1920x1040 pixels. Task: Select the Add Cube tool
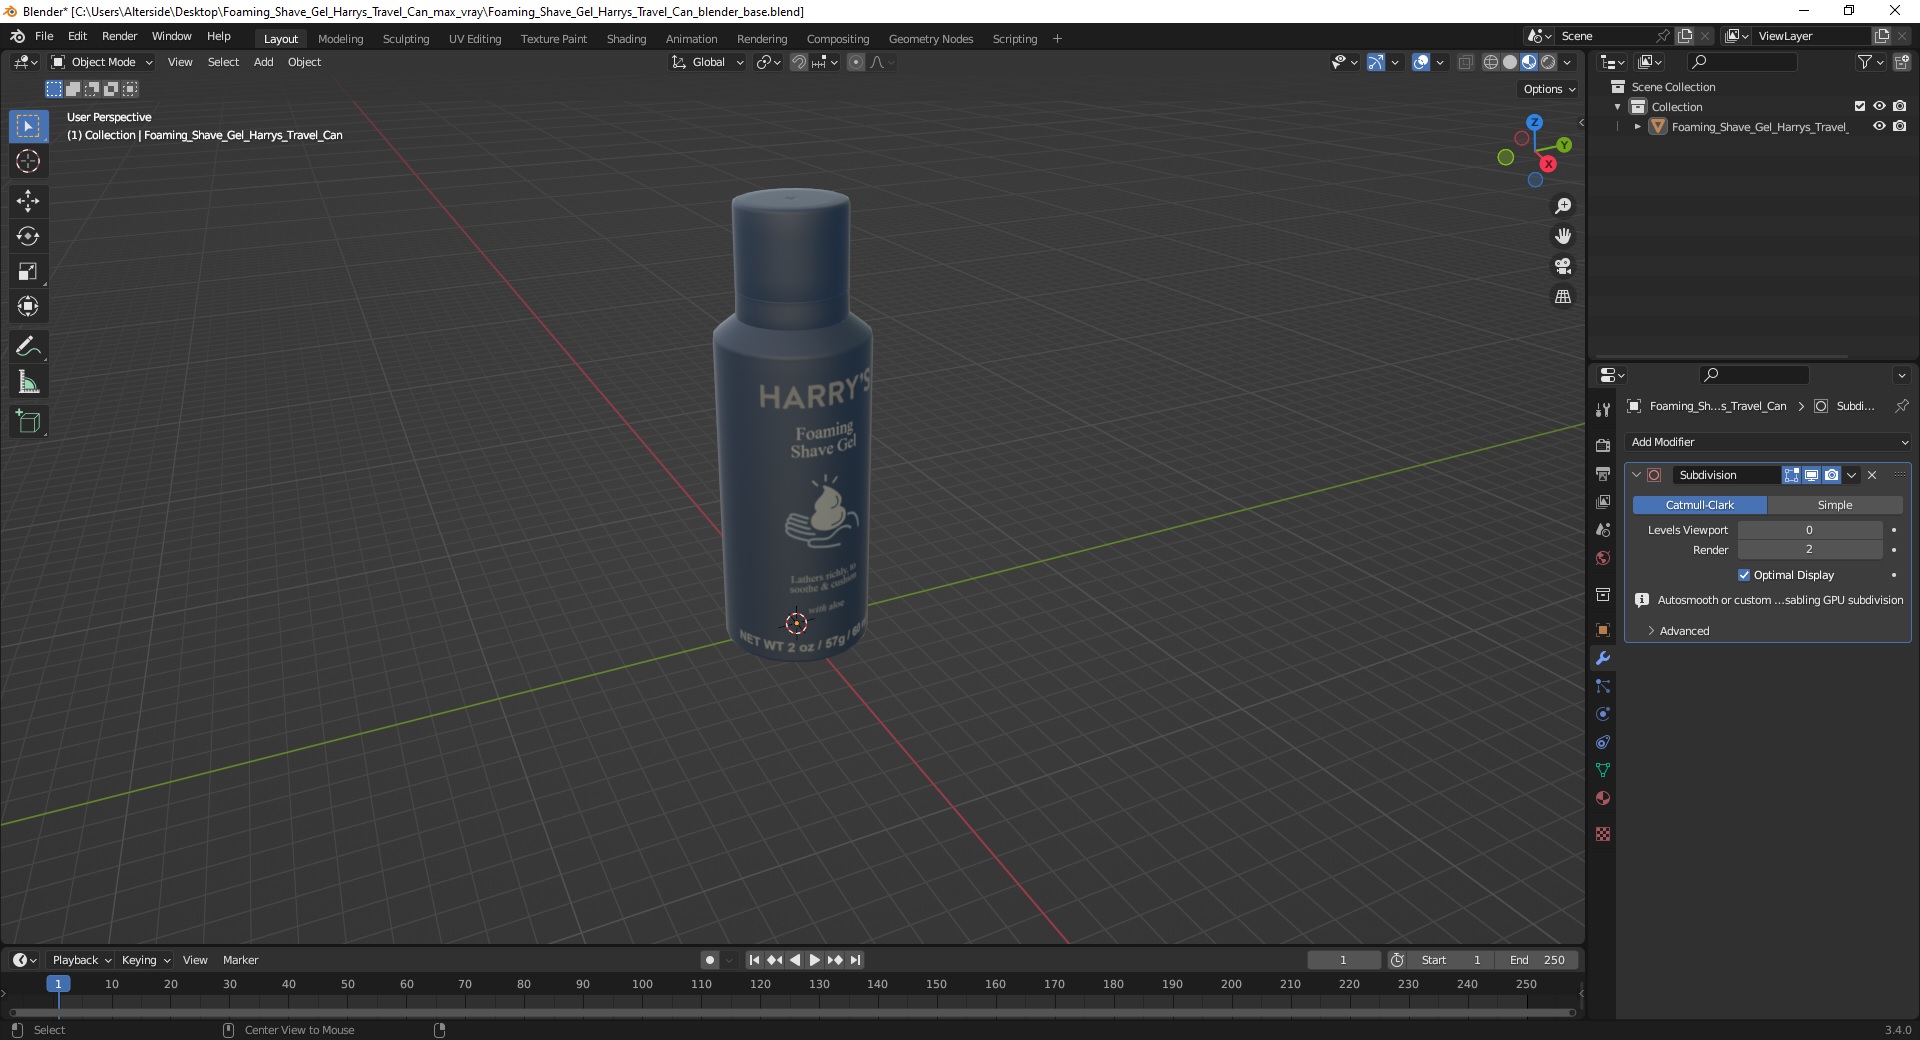28,421
